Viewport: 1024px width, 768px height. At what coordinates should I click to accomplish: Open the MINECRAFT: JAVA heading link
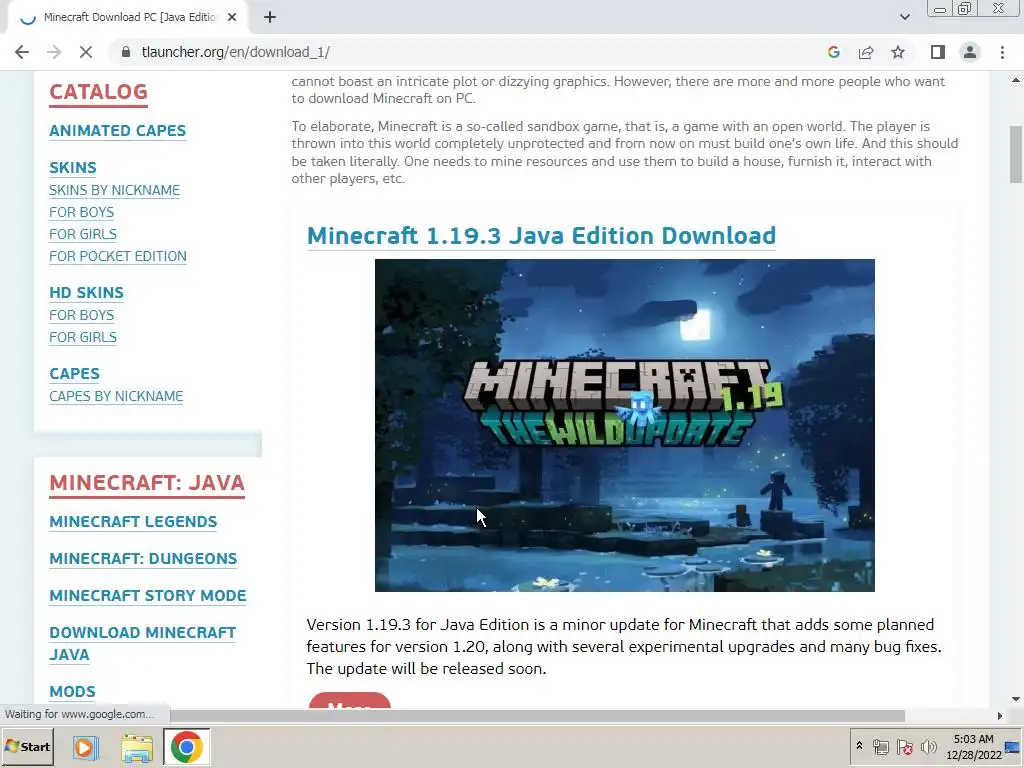[x=147, y=483]
